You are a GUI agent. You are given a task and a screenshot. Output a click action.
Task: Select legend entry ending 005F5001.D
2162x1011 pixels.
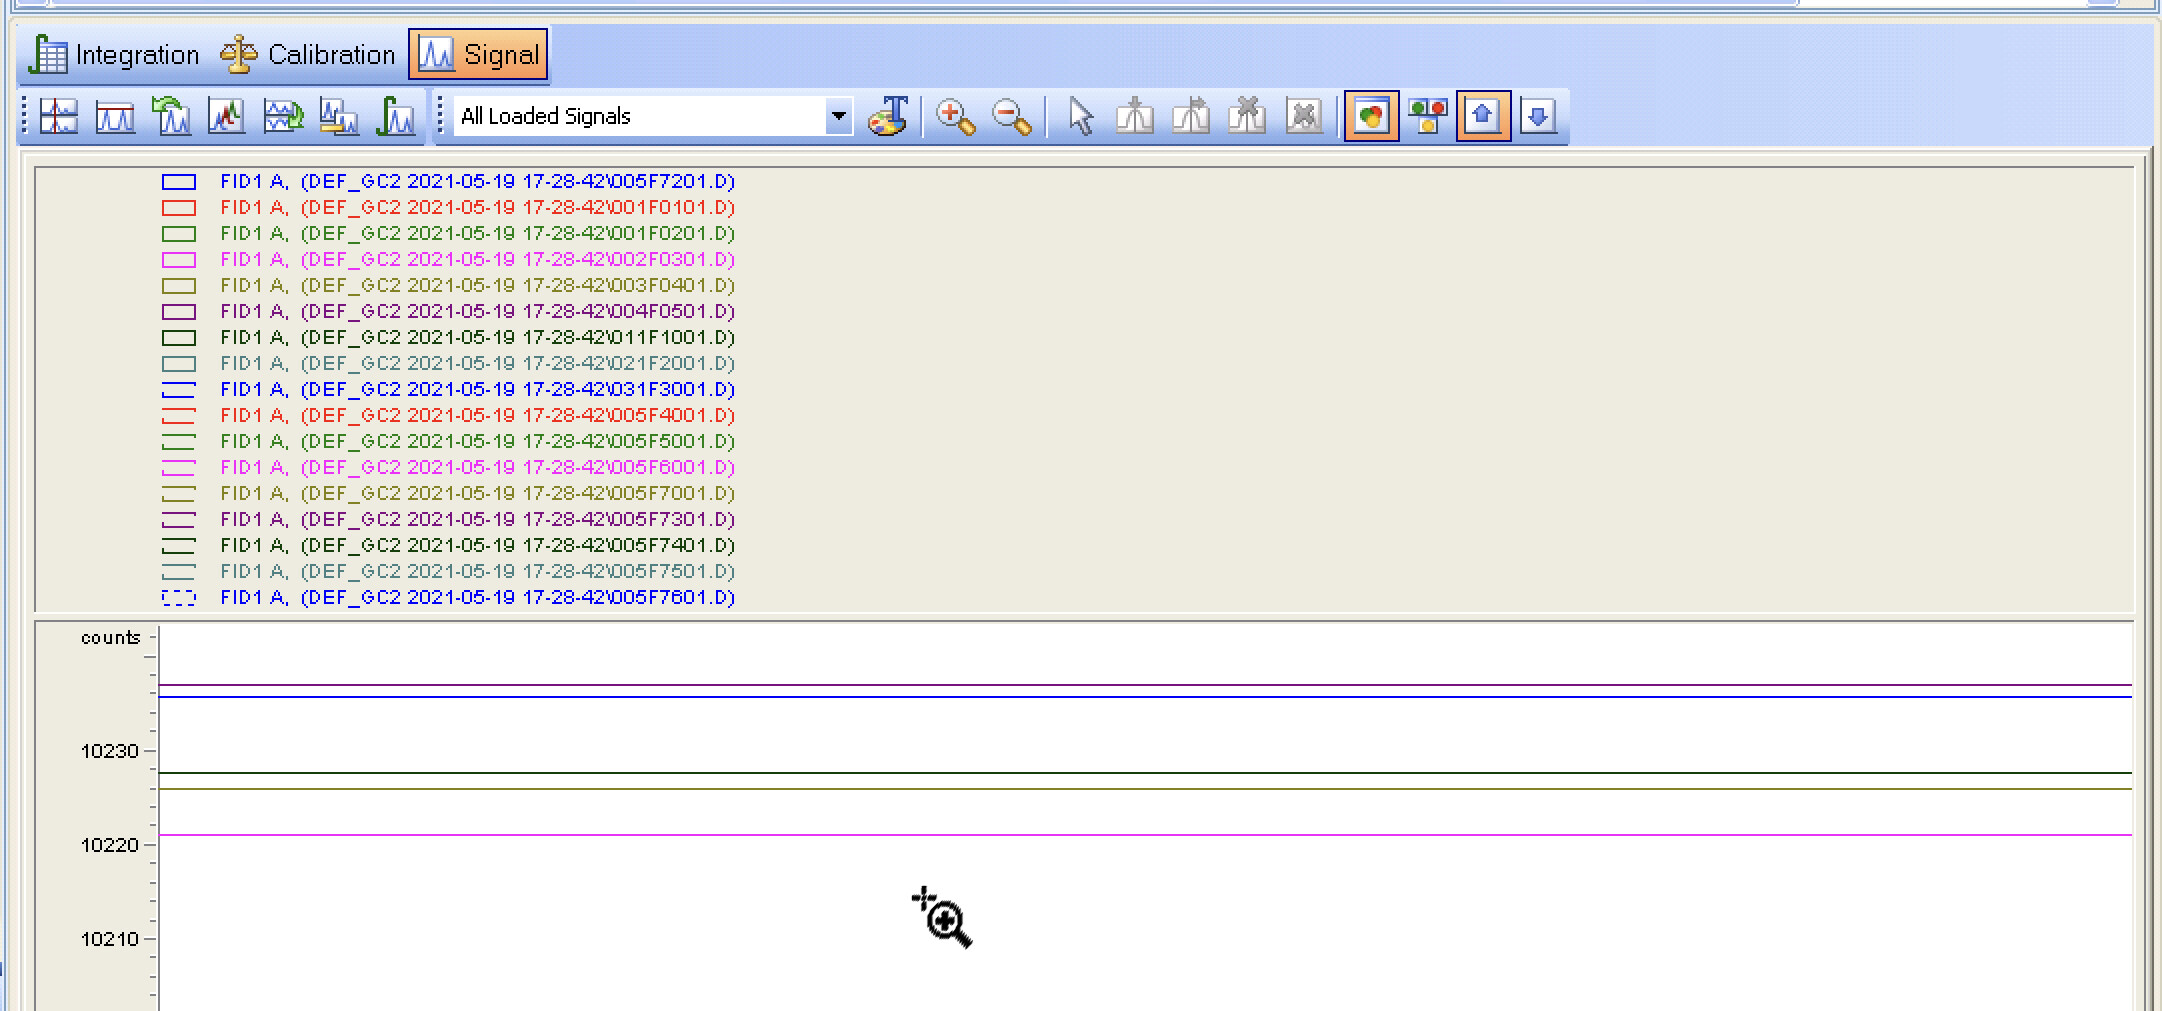point(477,442)
